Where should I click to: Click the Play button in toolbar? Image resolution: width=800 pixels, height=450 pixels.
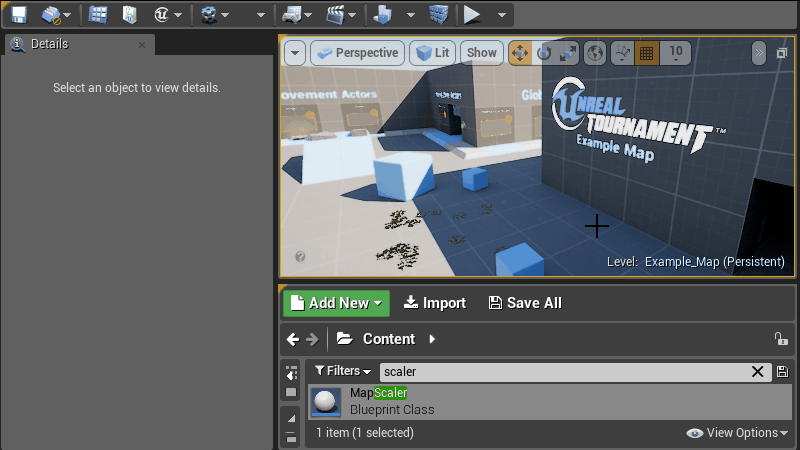[472, 15]
